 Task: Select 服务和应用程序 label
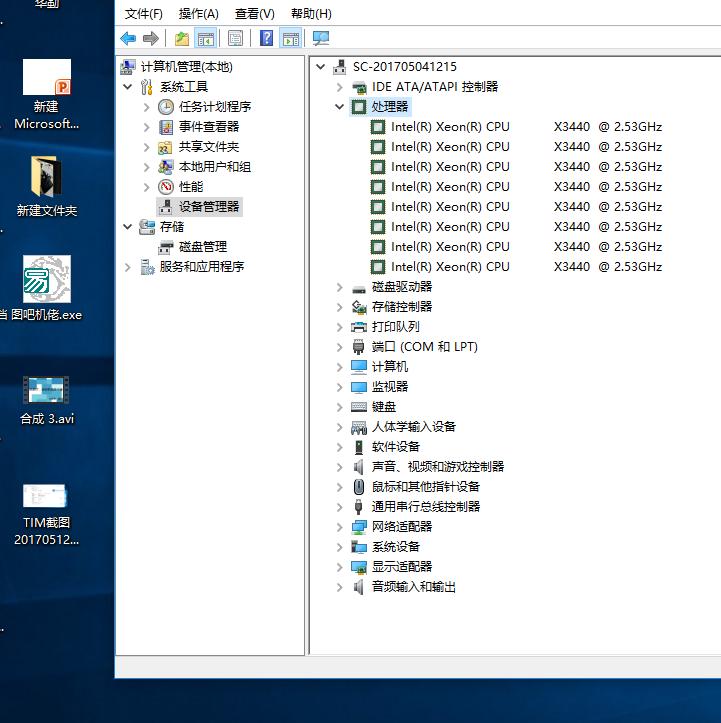(202, 267)
